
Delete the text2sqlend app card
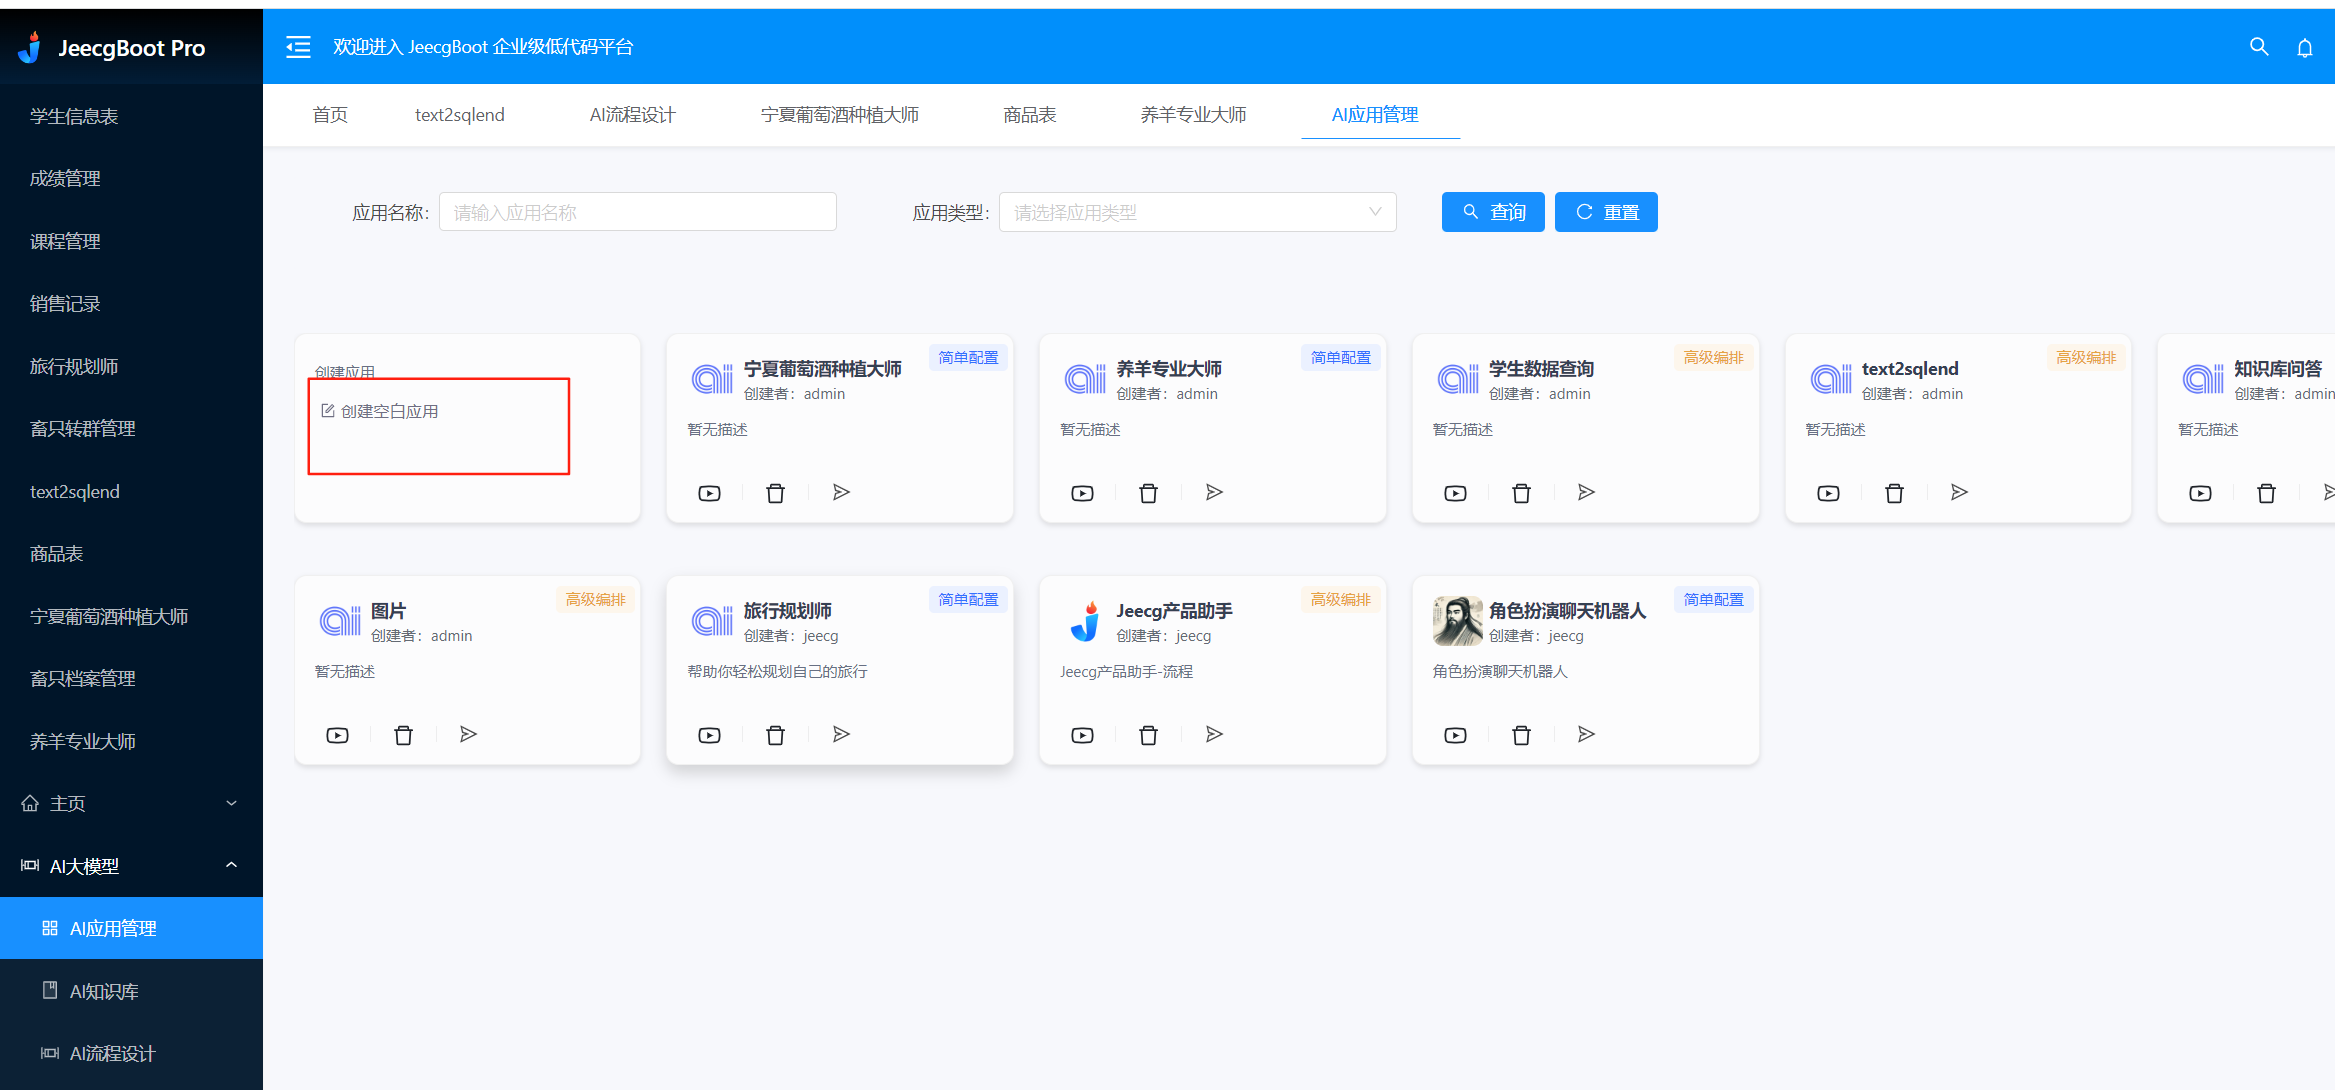[1894, 493]
